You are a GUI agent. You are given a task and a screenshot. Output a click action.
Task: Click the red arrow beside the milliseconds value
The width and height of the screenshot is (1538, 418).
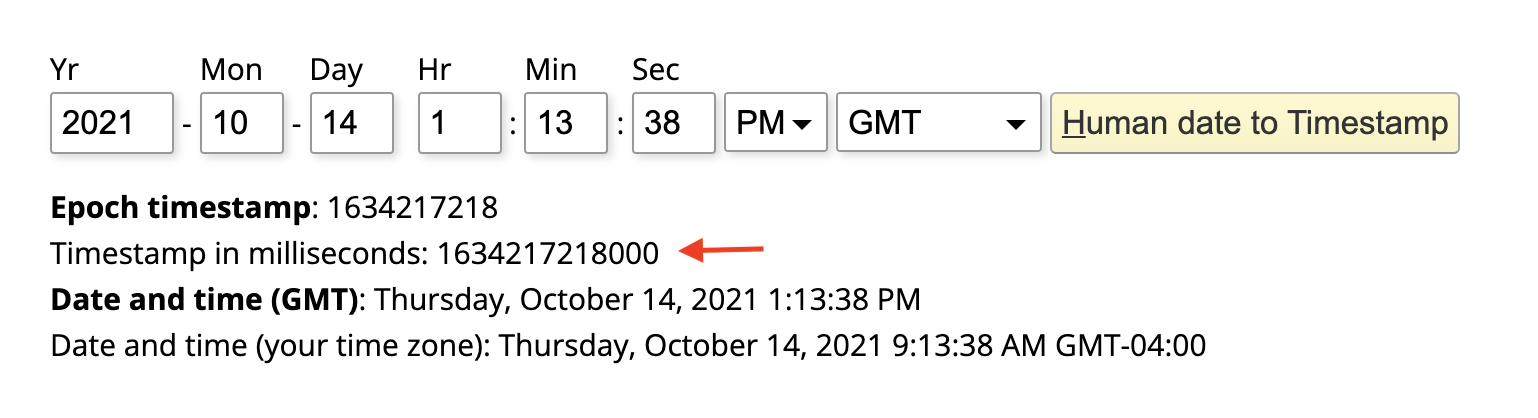721,251
